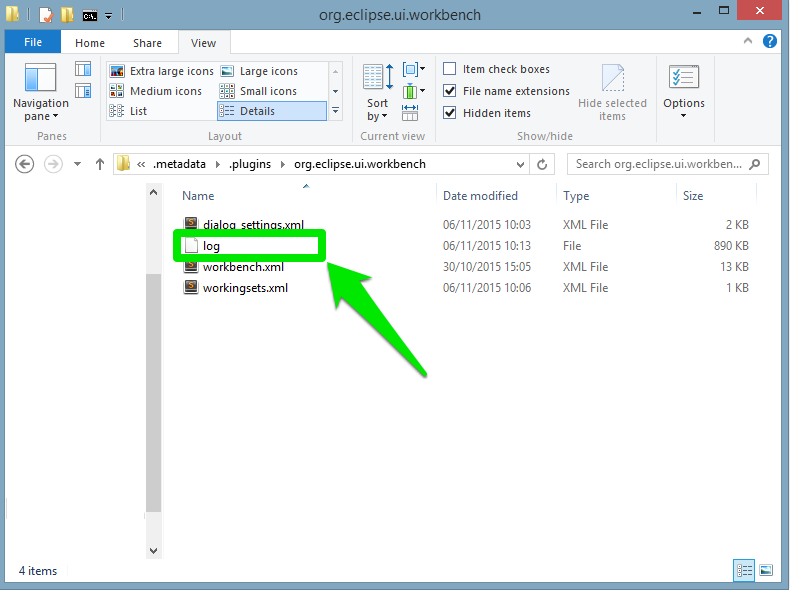Image resolution: width=790 pixels, height=590 pixels.
Task: Switch to the Share tab
Action: pos(147,43)
